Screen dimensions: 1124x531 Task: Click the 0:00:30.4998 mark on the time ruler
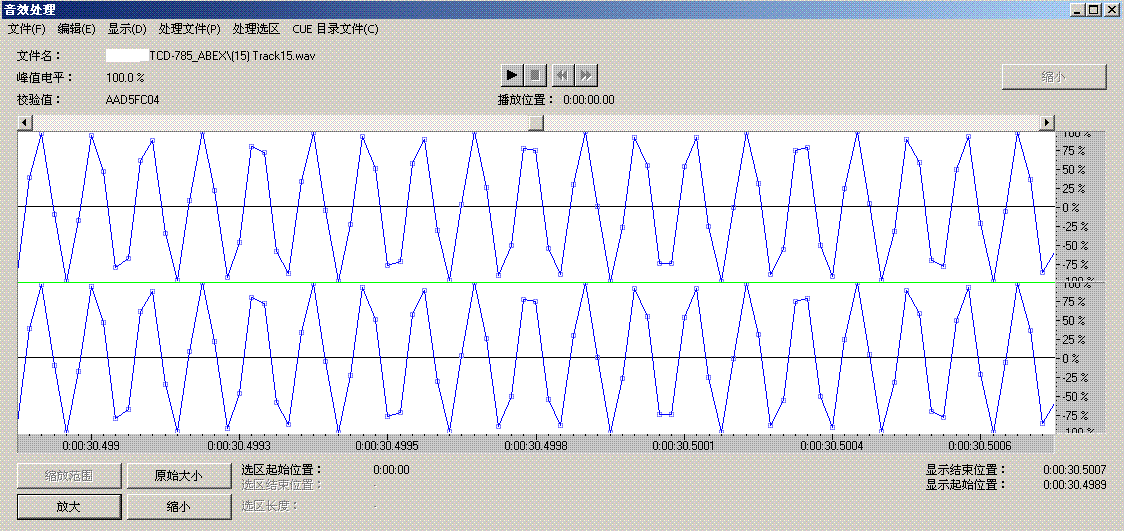535,446
